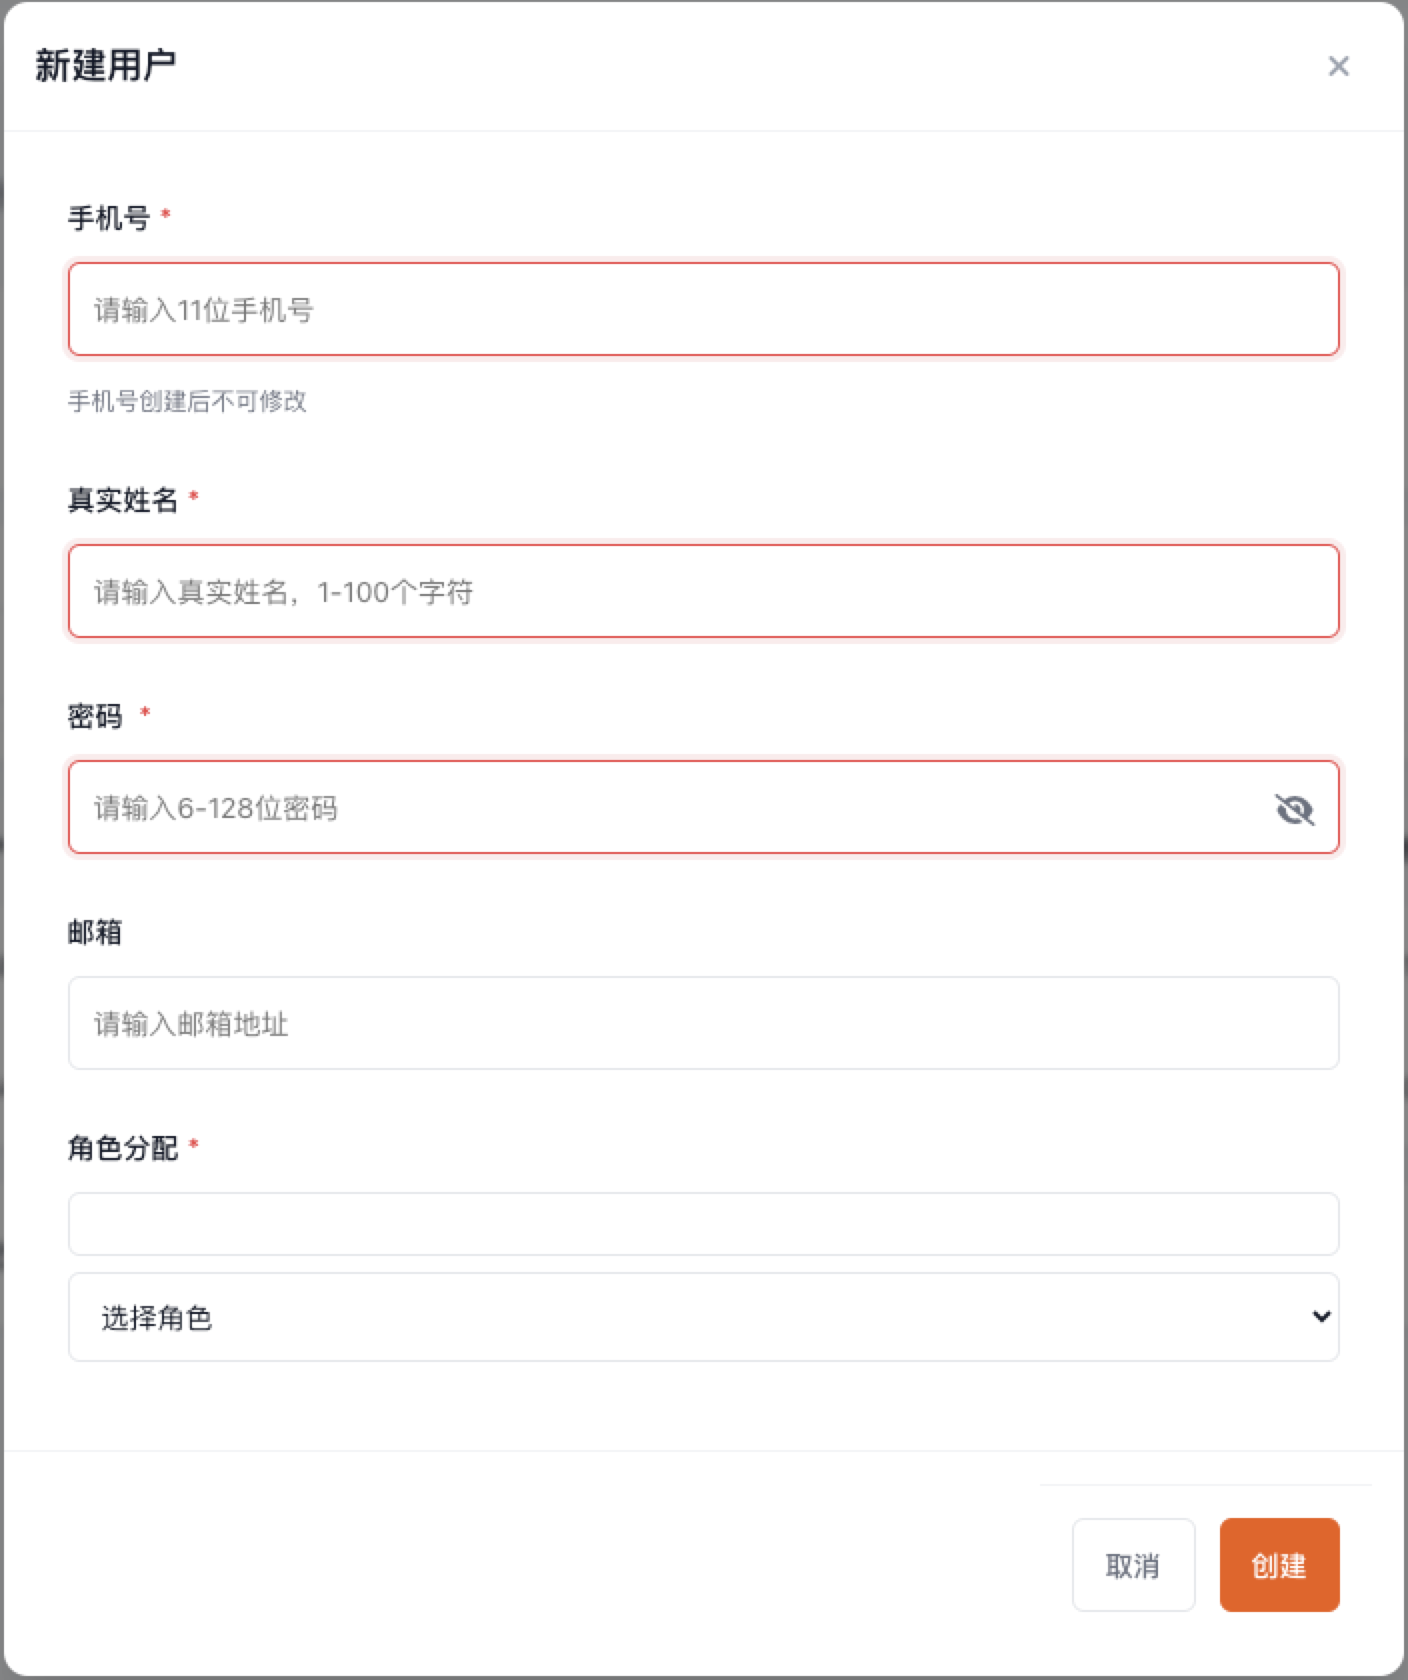Click into the 密码 password field
The height and width of the screenshot is (1680, 1408).
point(660,807)
